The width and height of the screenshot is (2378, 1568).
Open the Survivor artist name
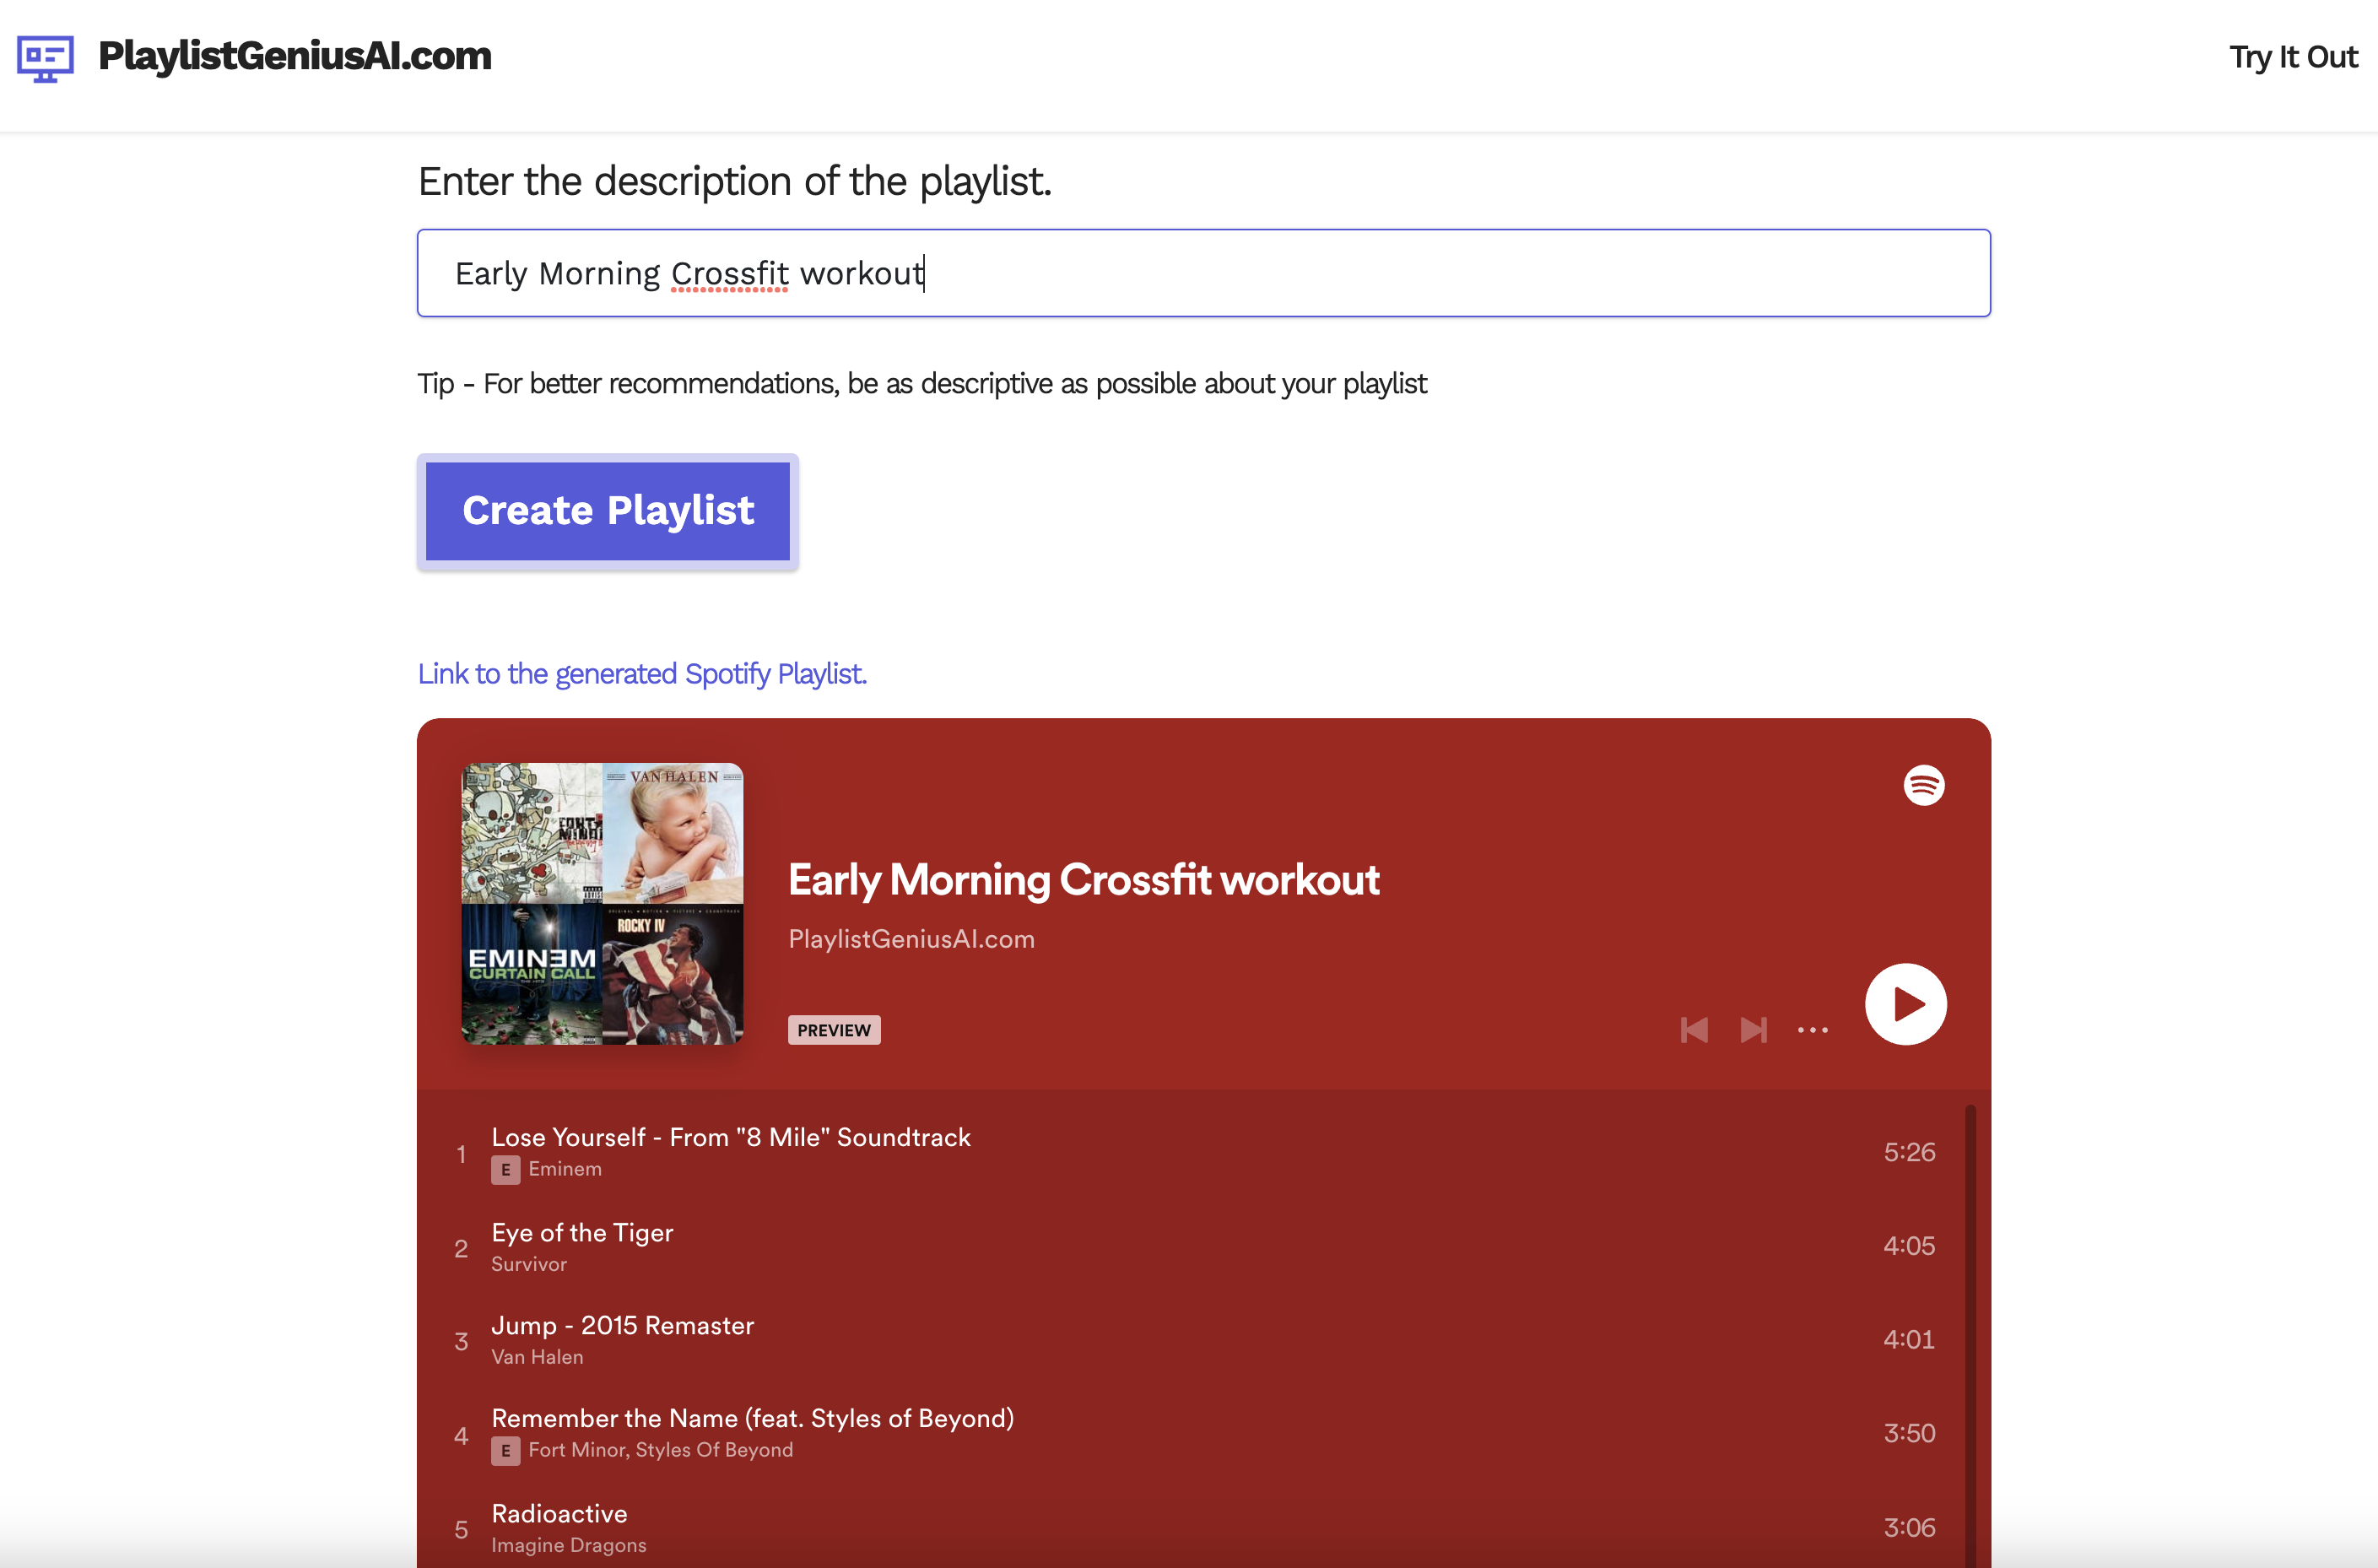pos(529,1264)
